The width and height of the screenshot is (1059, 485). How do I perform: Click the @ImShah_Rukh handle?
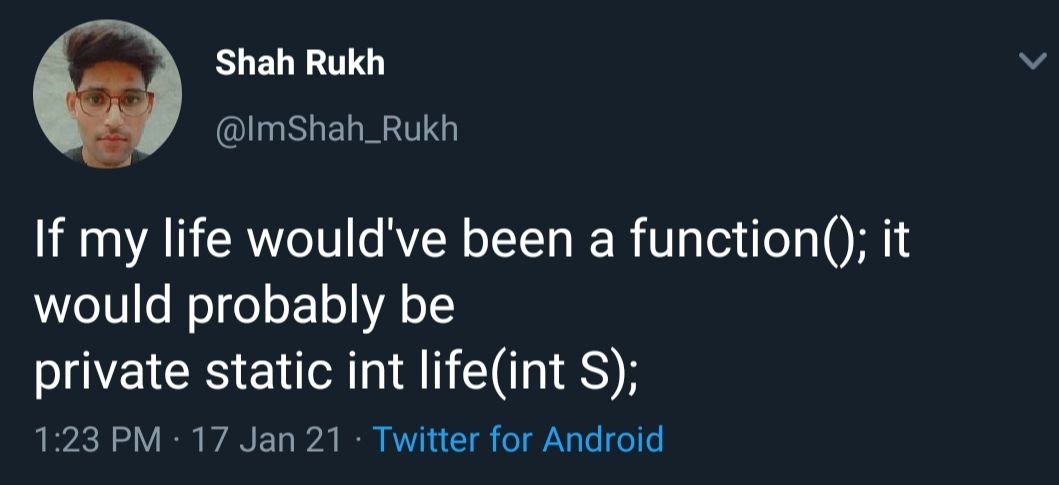pos(337,128)
